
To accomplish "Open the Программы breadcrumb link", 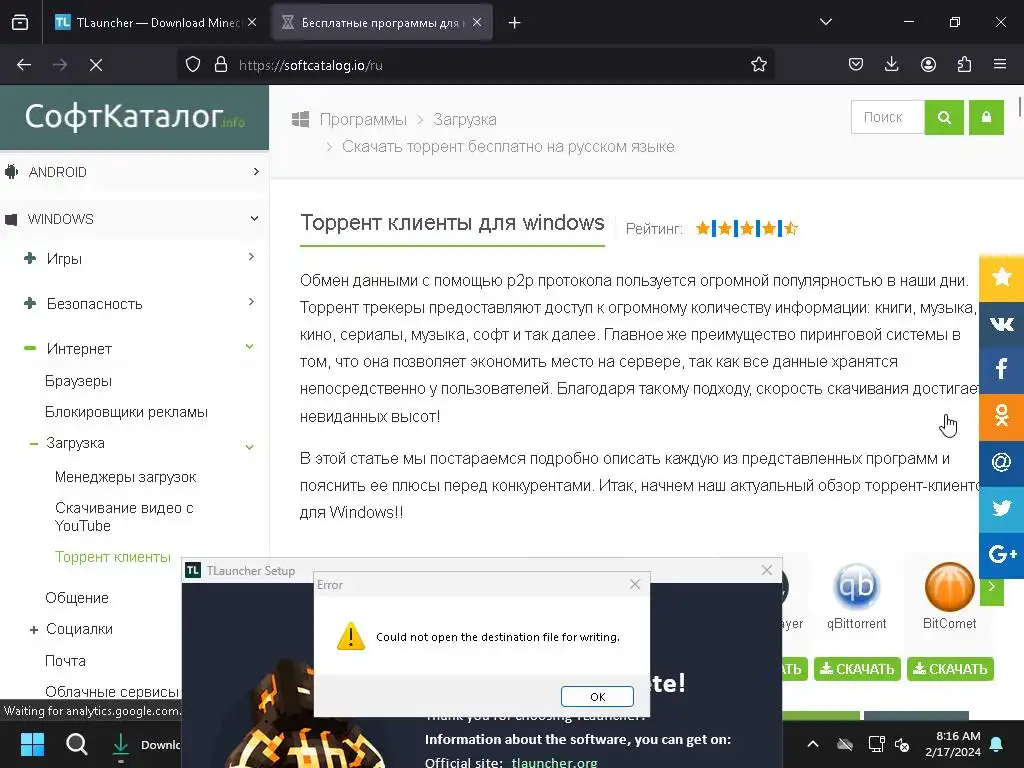I will tap(363, 120).
